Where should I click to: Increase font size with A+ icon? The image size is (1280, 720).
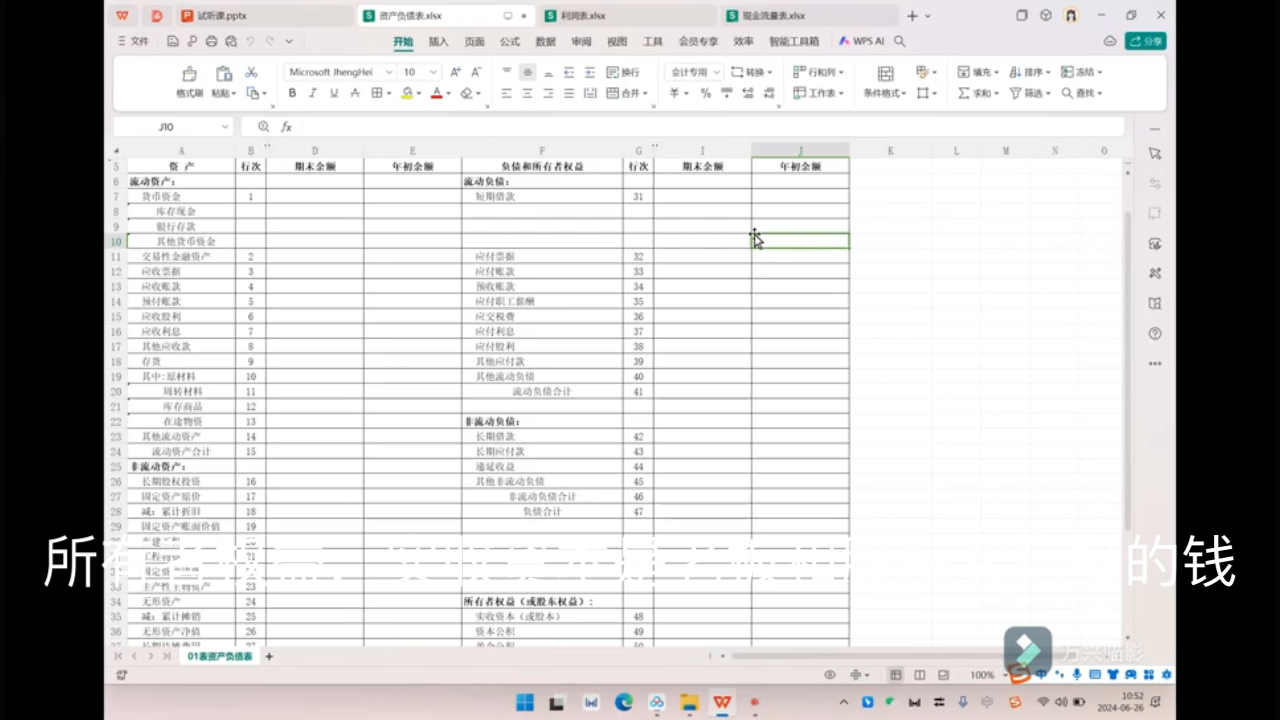click(456, 72)
